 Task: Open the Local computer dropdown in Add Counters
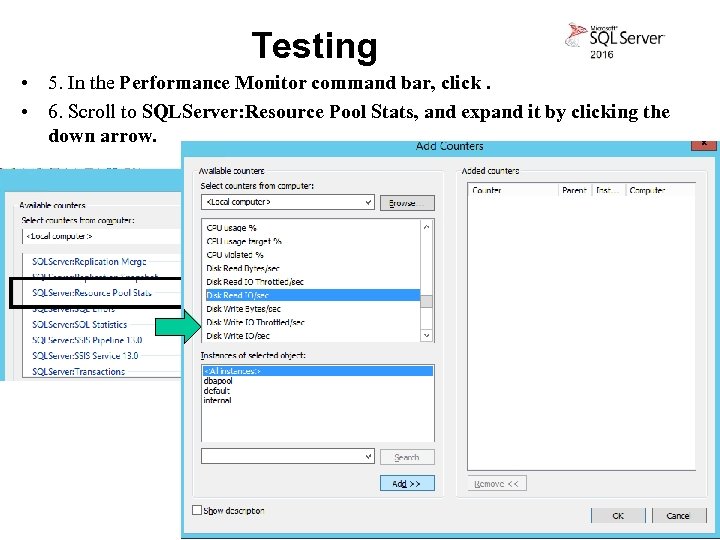point(368,202)
